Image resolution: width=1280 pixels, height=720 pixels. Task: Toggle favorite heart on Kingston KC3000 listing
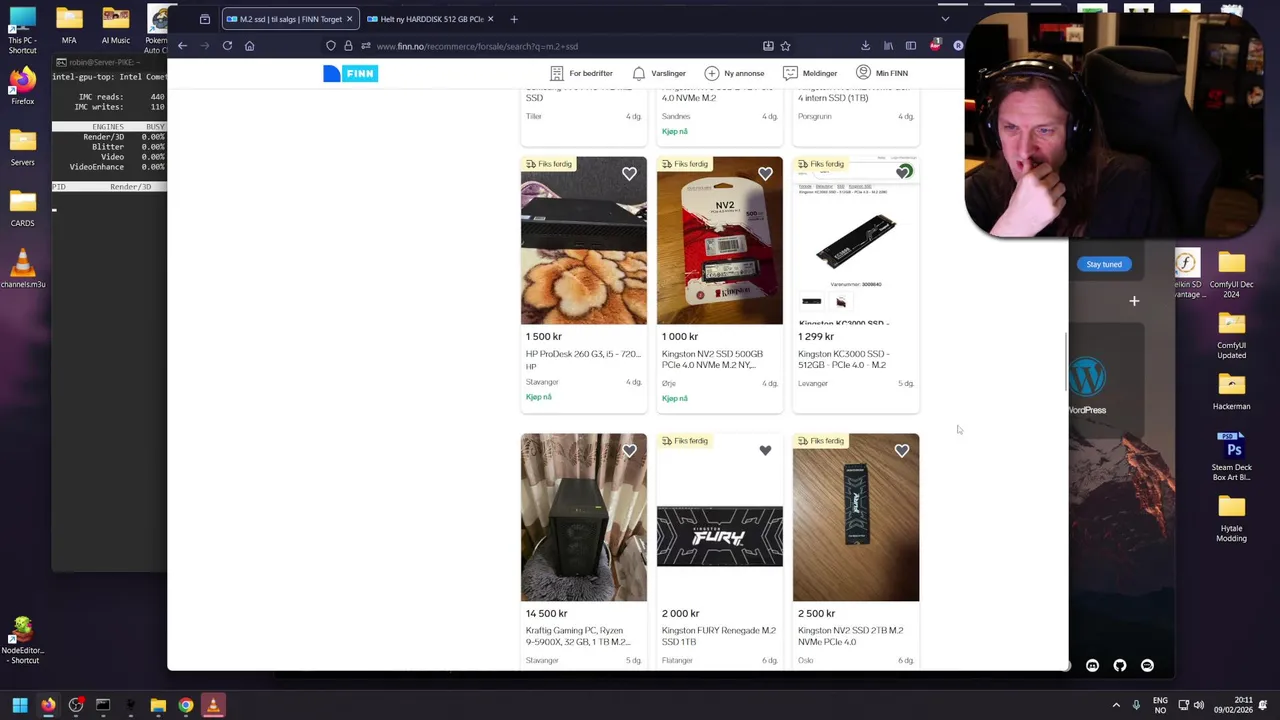point(903,172)
